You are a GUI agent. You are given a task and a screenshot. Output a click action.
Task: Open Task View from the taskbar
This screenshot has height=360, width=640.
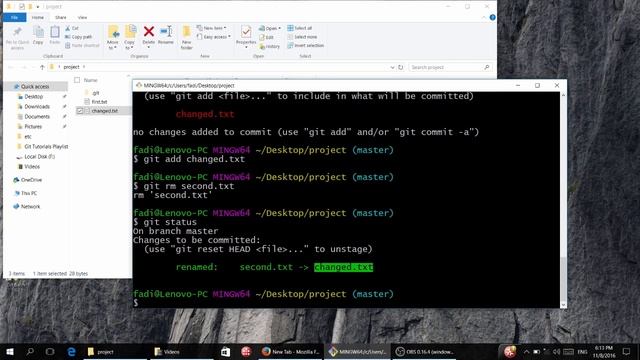(x=50, y=351)
